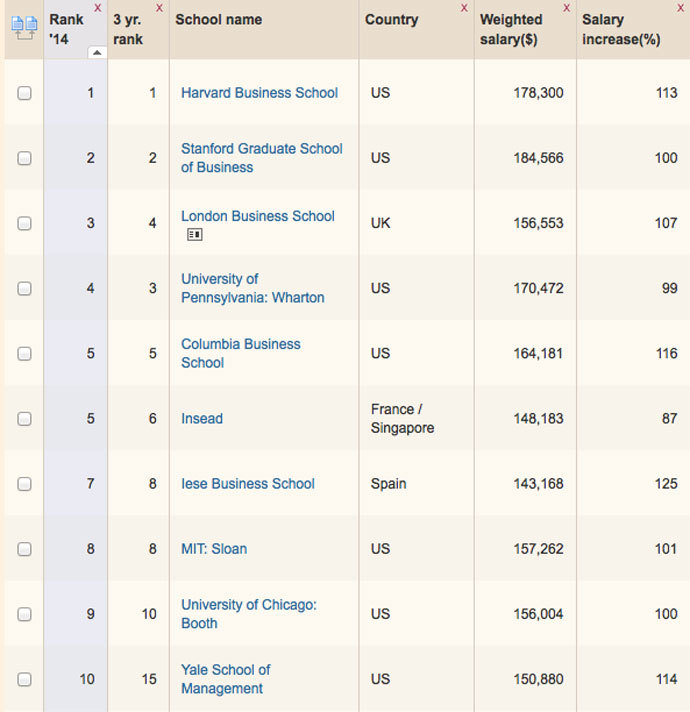Open University of Pennsylvania: Wharton link
The height and width of the screenshot is (712, 690).
coord(253,288)
